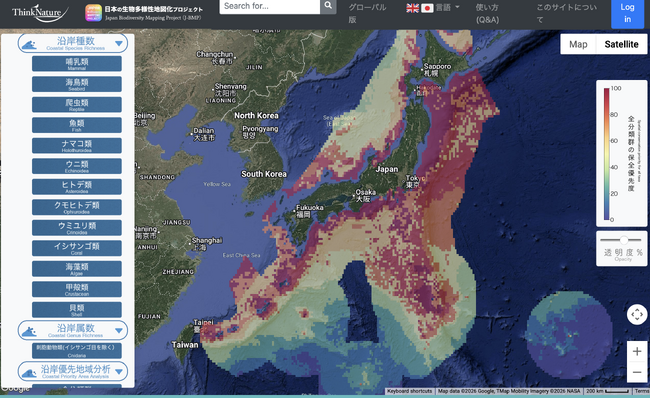The image size is (650, 399).
Task: Open the J-BMP project logo icon
Action: (93, 13)
